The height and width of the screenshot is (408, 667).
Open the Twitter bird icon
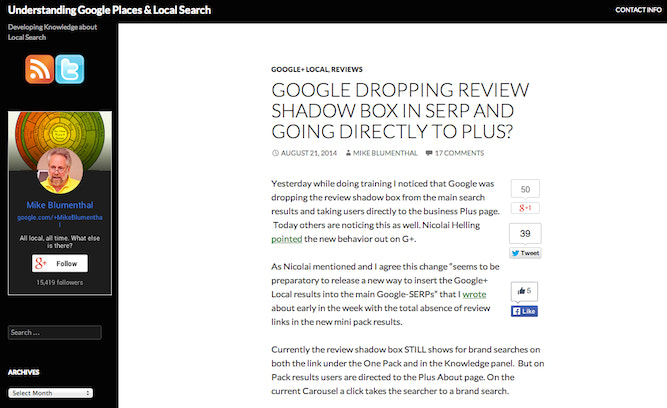tap(70, 69)
